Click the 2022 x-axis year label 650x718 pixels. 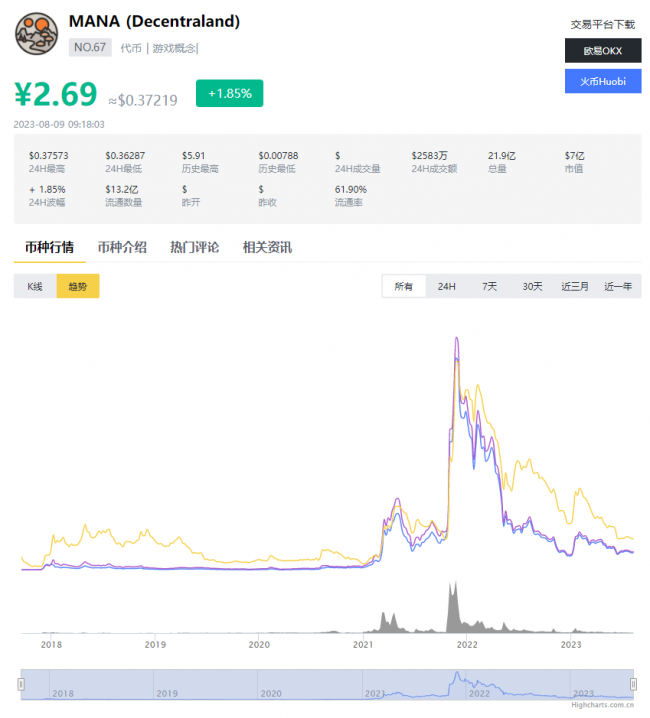tap(467, 645)
